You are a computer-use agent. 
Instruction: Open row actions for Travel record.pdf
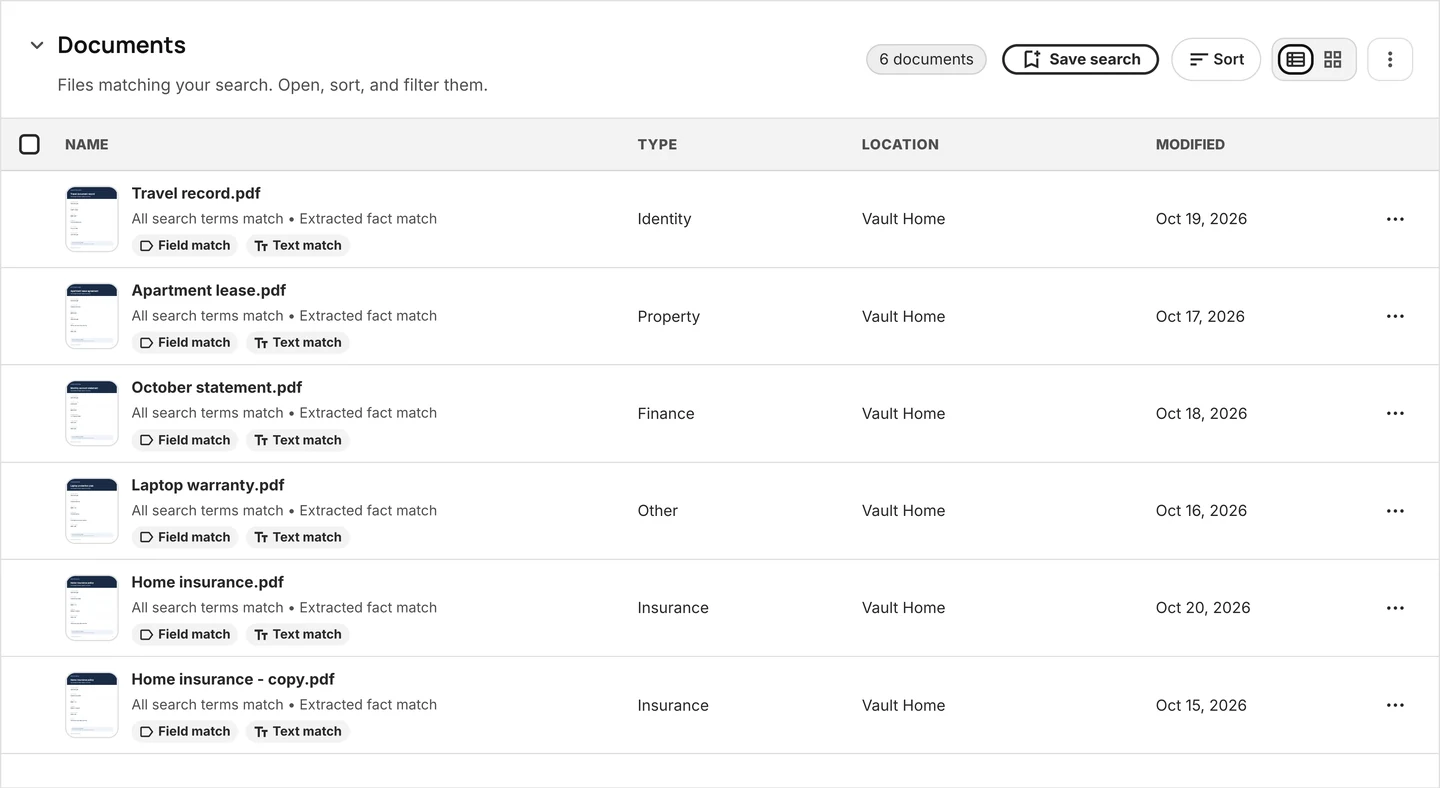pos(1395,219)
